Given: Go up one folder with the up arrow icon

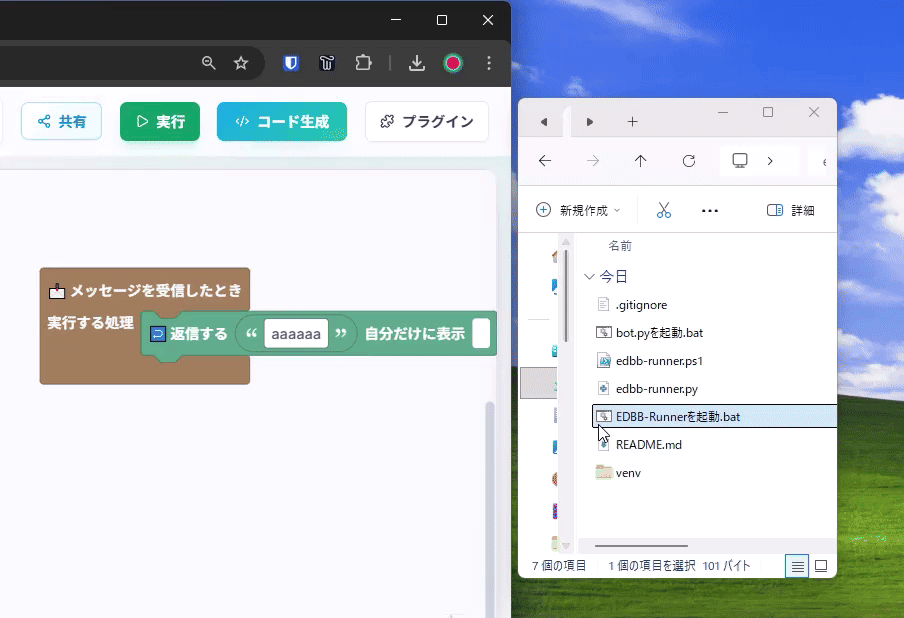Looking at the screenshot, I should [640, 160].
